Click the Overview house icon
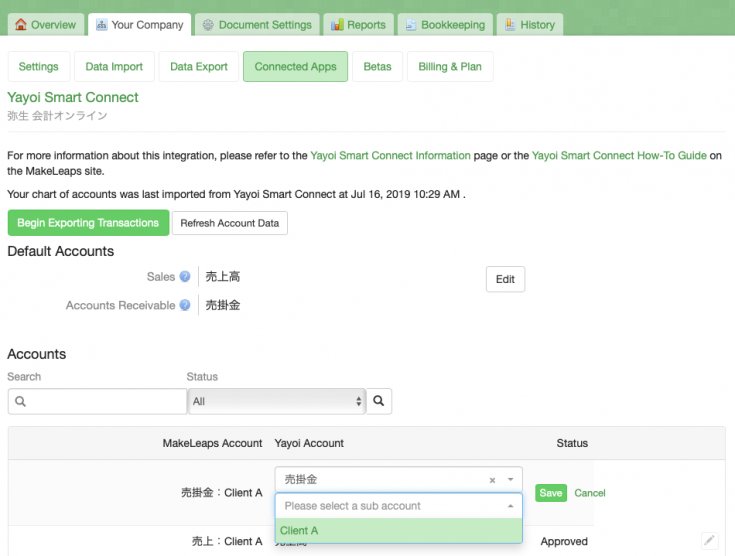This screenshot has height=556, width=735. [x=21, y=24]
